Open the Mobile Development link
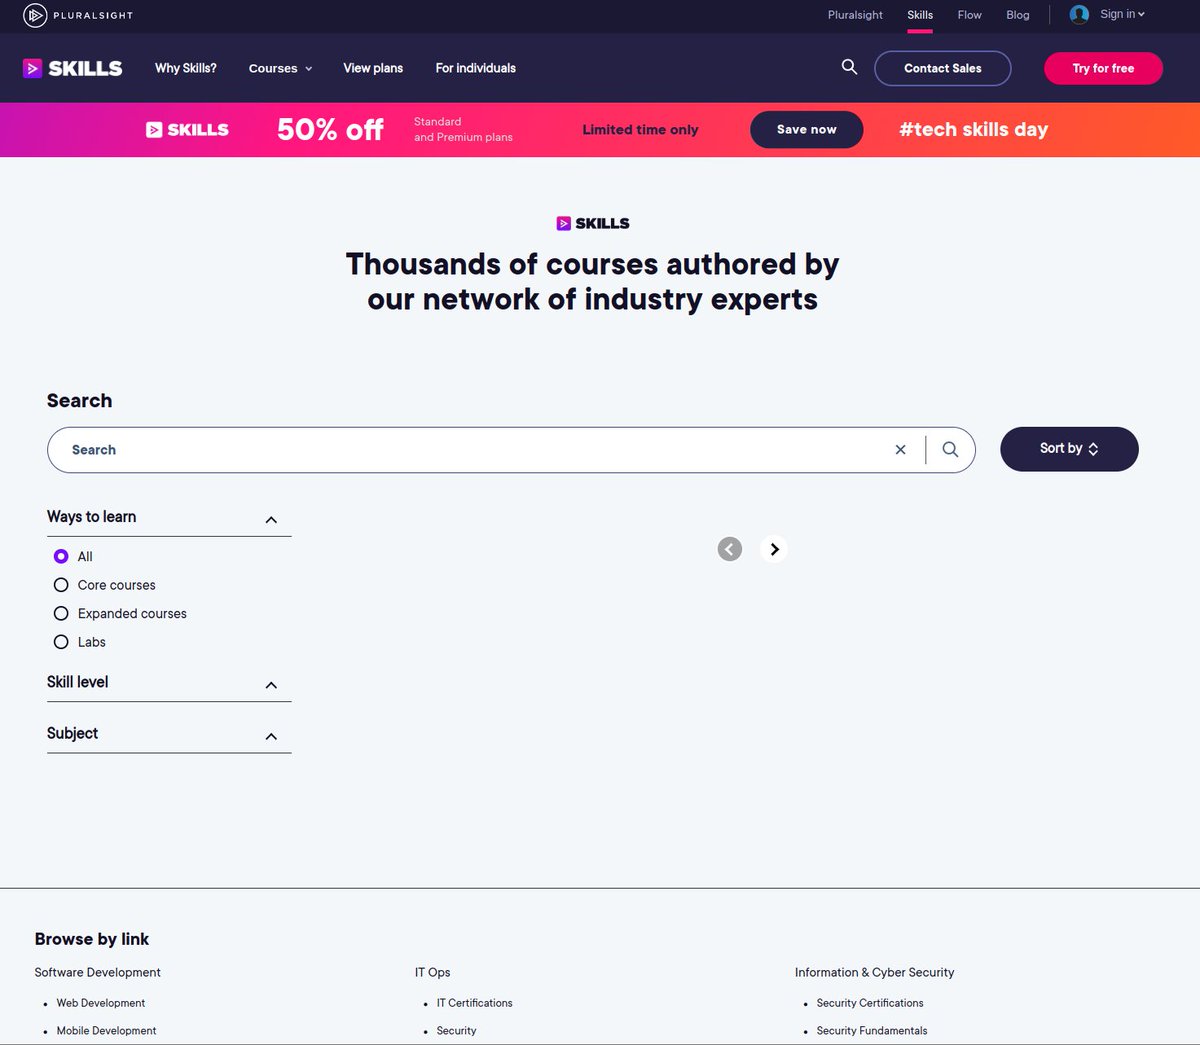Image resolution: width=1200 pixels, height=1045 pixels. point(106,1031)
